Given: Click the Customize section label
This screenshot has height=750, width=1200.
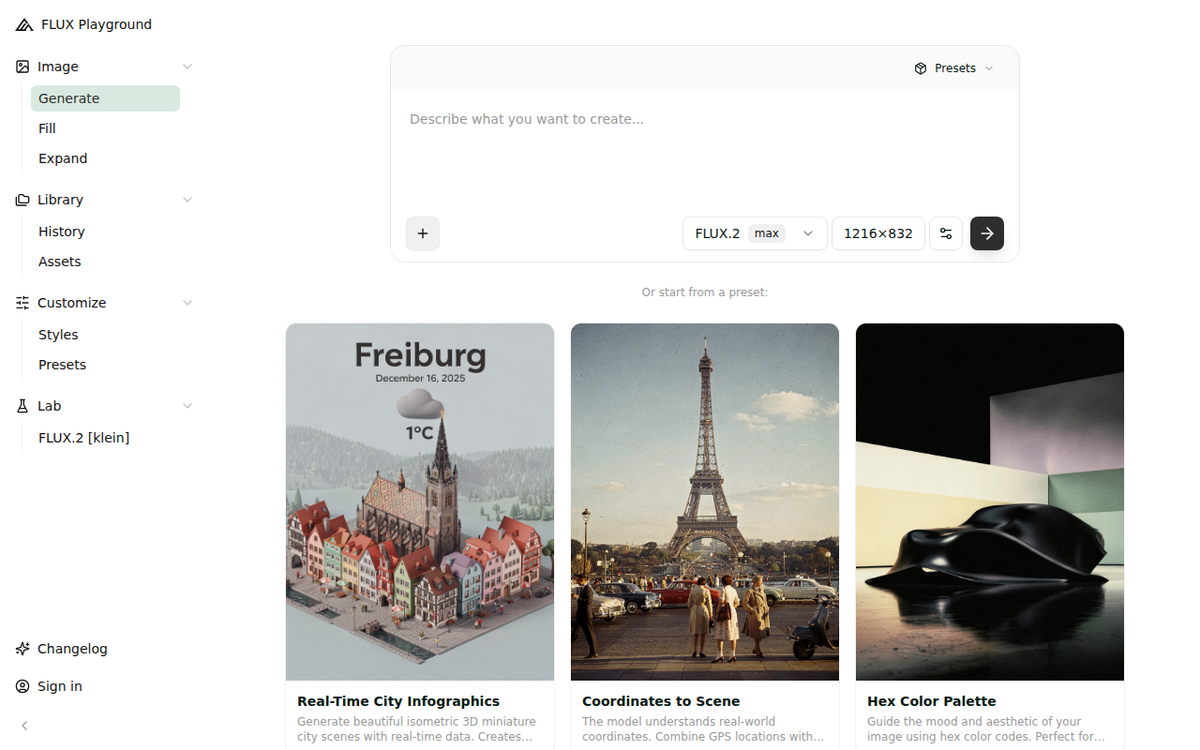Looking at the screenshot, I should pos(72,303).
